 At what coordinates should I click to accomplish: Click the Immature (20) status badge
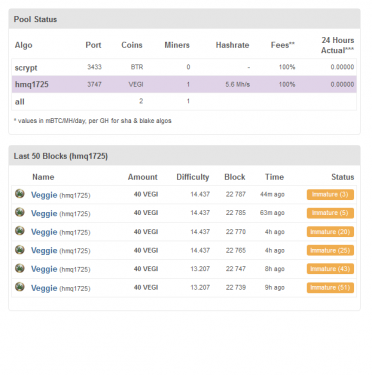pyautogui.click(x=330, y=232)
